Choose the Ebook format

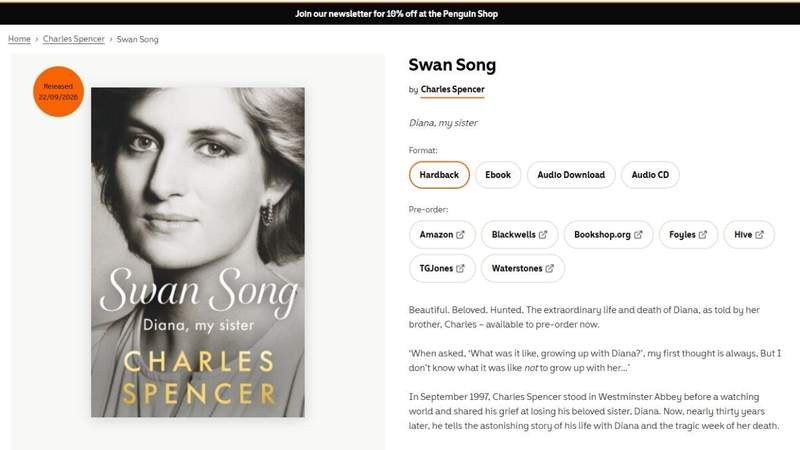pyautogui.click(x=498, y=175)
